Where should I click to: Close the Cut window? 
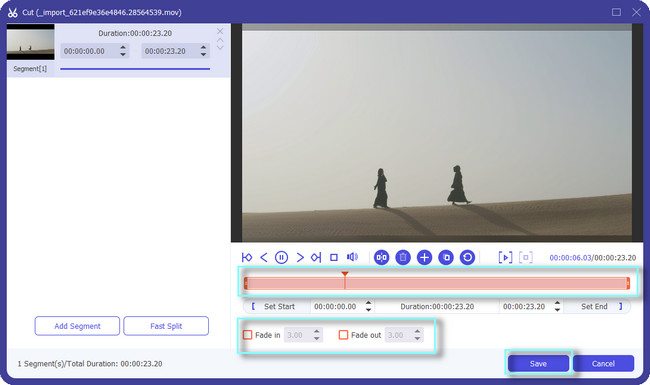636,12
